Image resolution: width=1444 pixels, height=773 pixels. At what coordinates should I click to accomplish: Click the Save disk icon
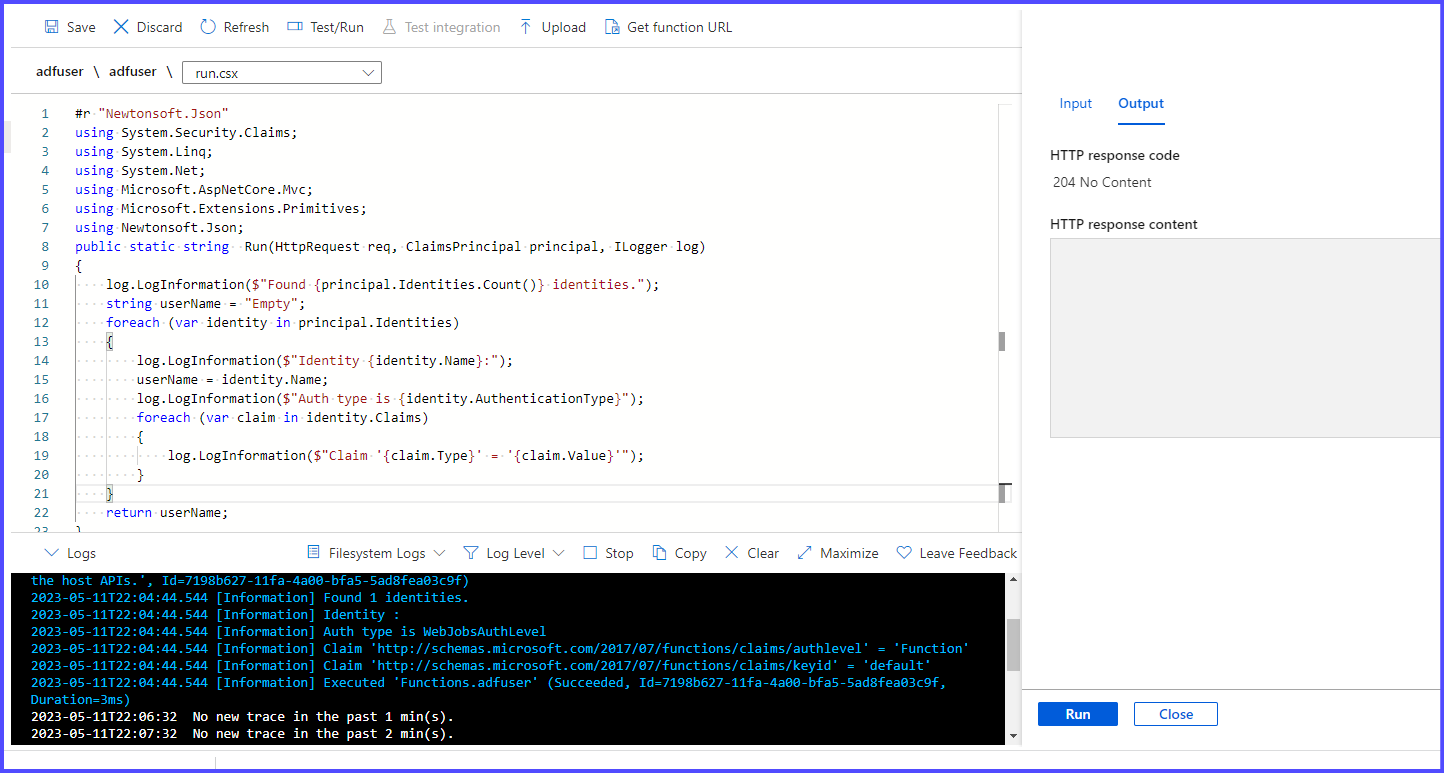pos(51,27)
